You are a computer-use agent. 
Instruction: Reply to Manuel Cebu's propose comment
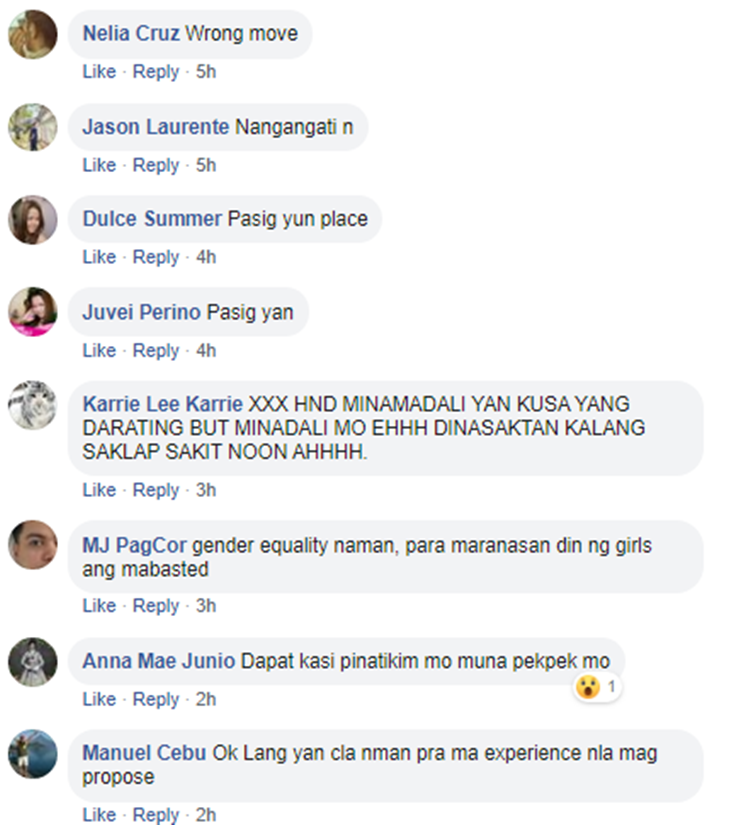pos(156,815)
